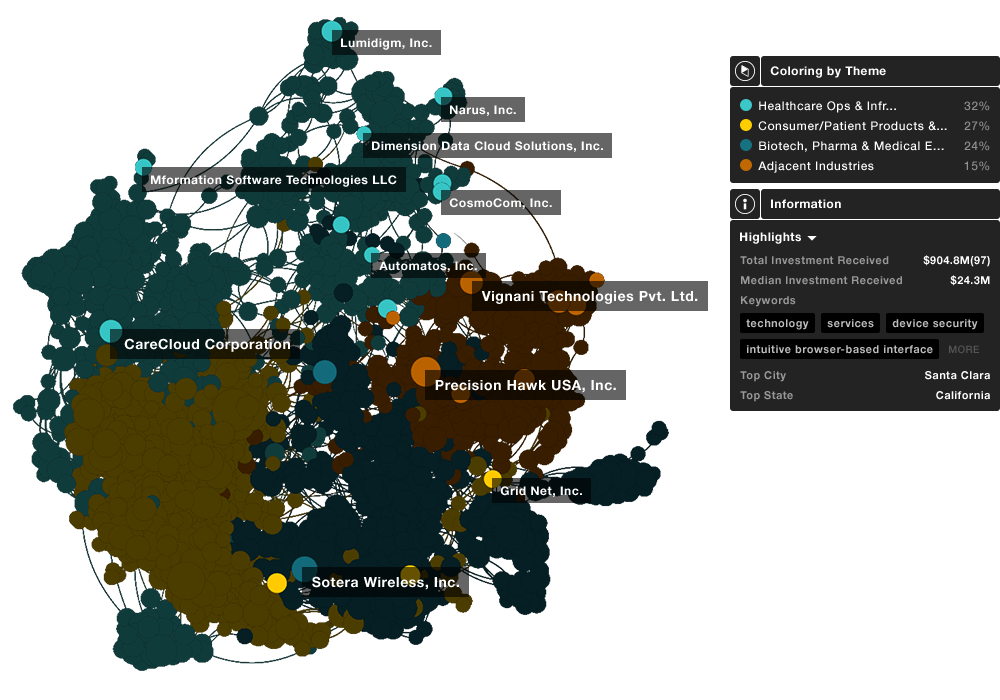Select the Biotech, Pharma & Medical swatch
Screen dimensions: 1000x700
[x=746, y=145]
